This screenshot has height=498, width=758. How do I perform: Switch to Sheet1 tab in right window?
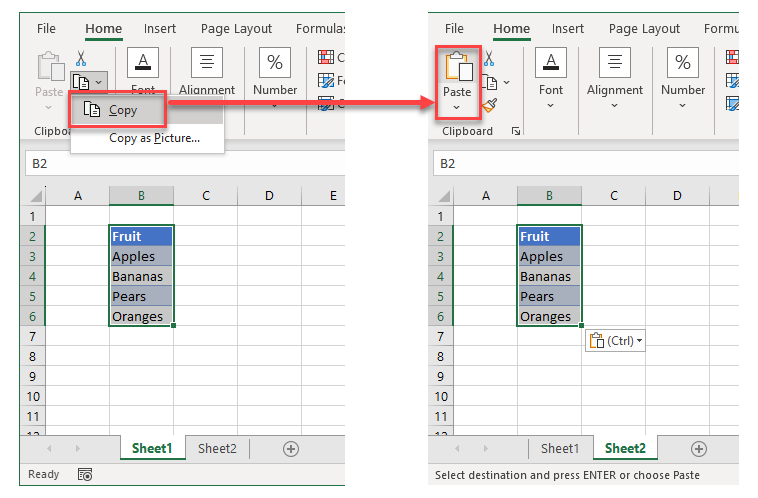(x=560, y=449)
